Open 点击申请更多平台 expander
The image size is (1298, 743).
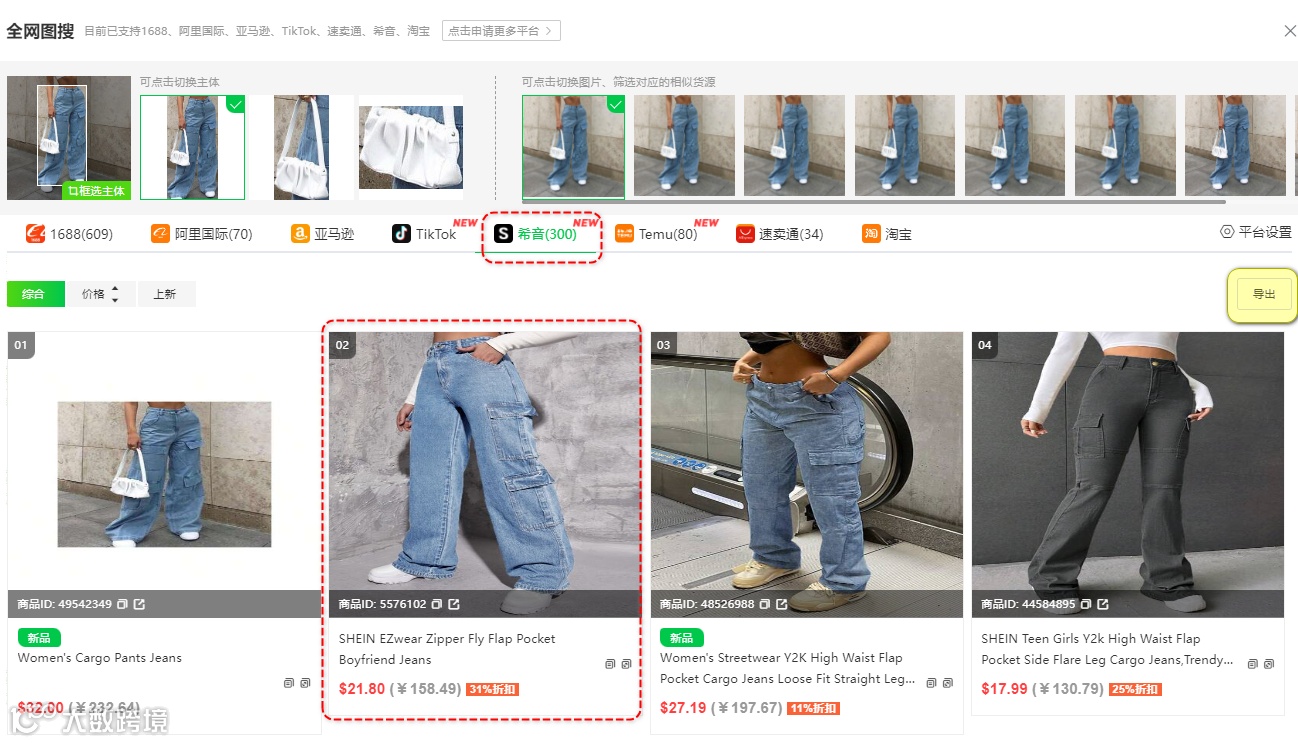pos(501,31)
